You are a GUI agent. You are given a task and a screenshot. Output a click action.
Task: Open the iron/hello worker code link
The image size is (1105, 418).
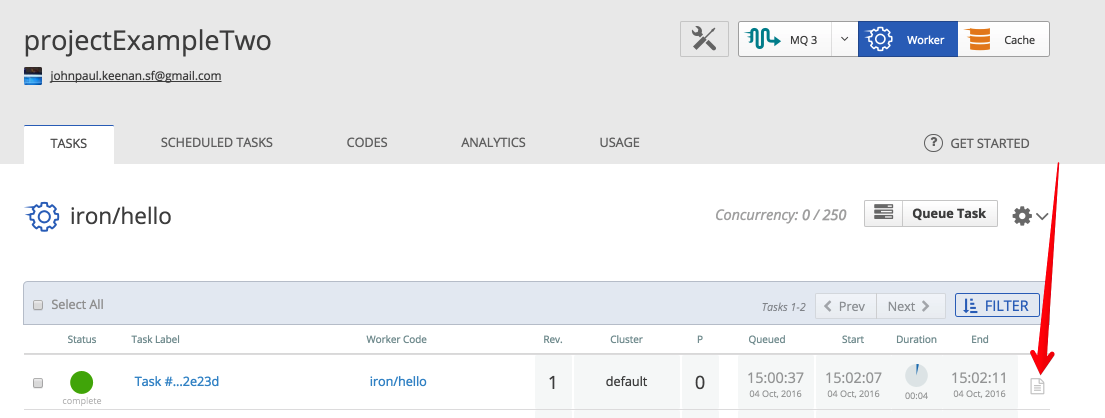[398, 382]
